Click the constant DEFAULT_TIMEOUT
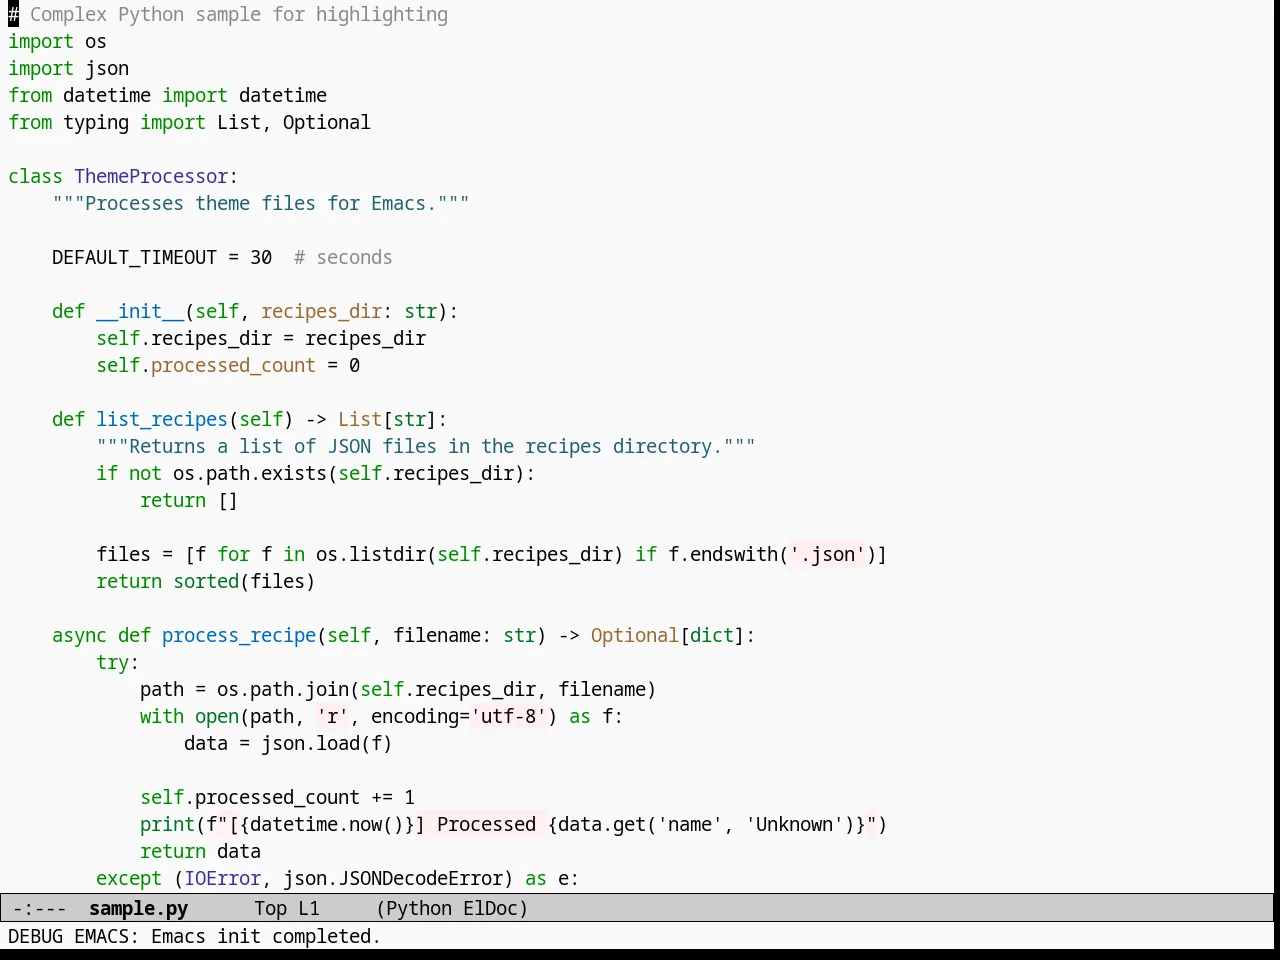1280x960 pixels. click(x=134, y=257)
